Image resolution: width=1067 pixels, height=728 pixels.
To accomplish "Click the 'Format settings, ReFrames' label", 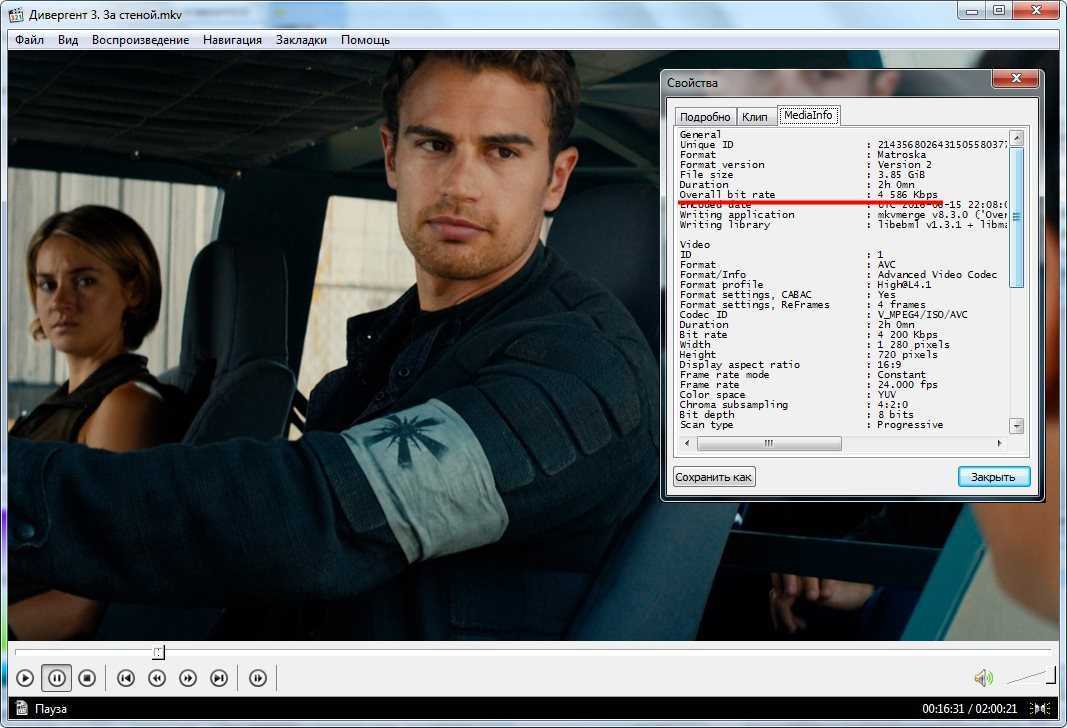I will point(755,305).
